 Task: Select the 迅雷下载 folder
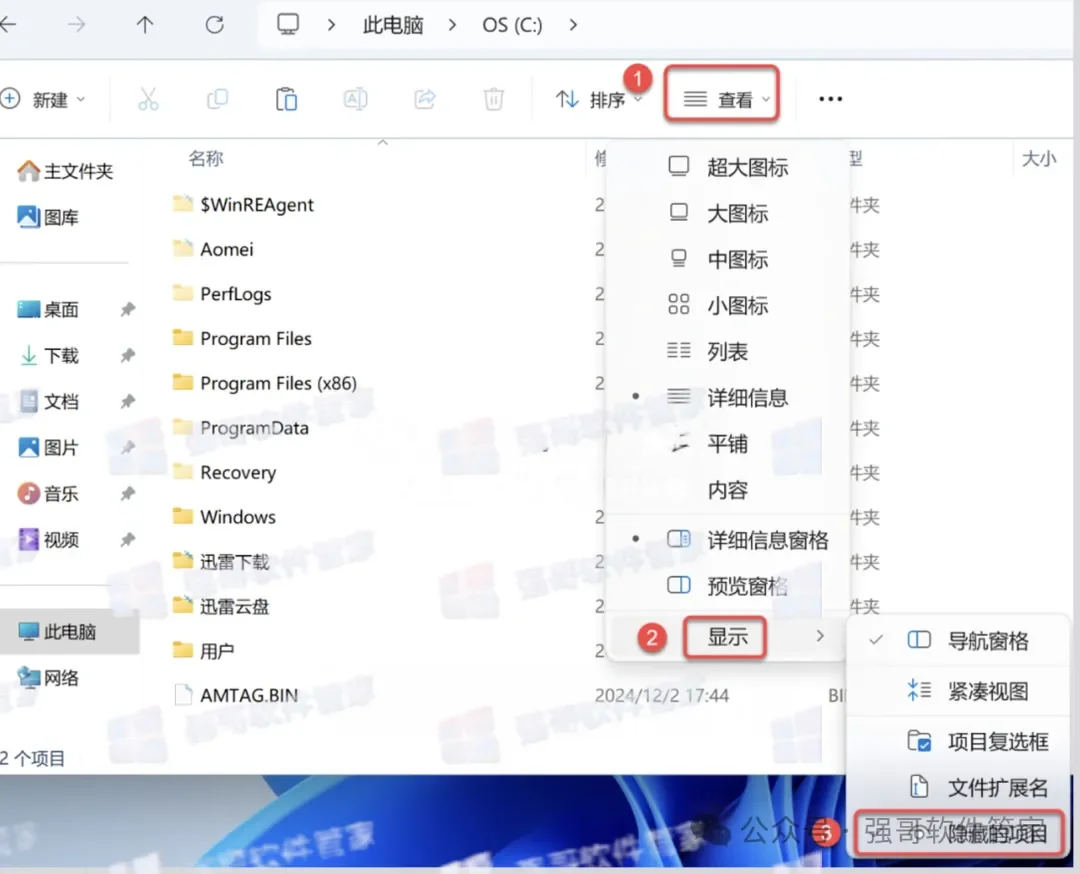click(x=221, y=562)
